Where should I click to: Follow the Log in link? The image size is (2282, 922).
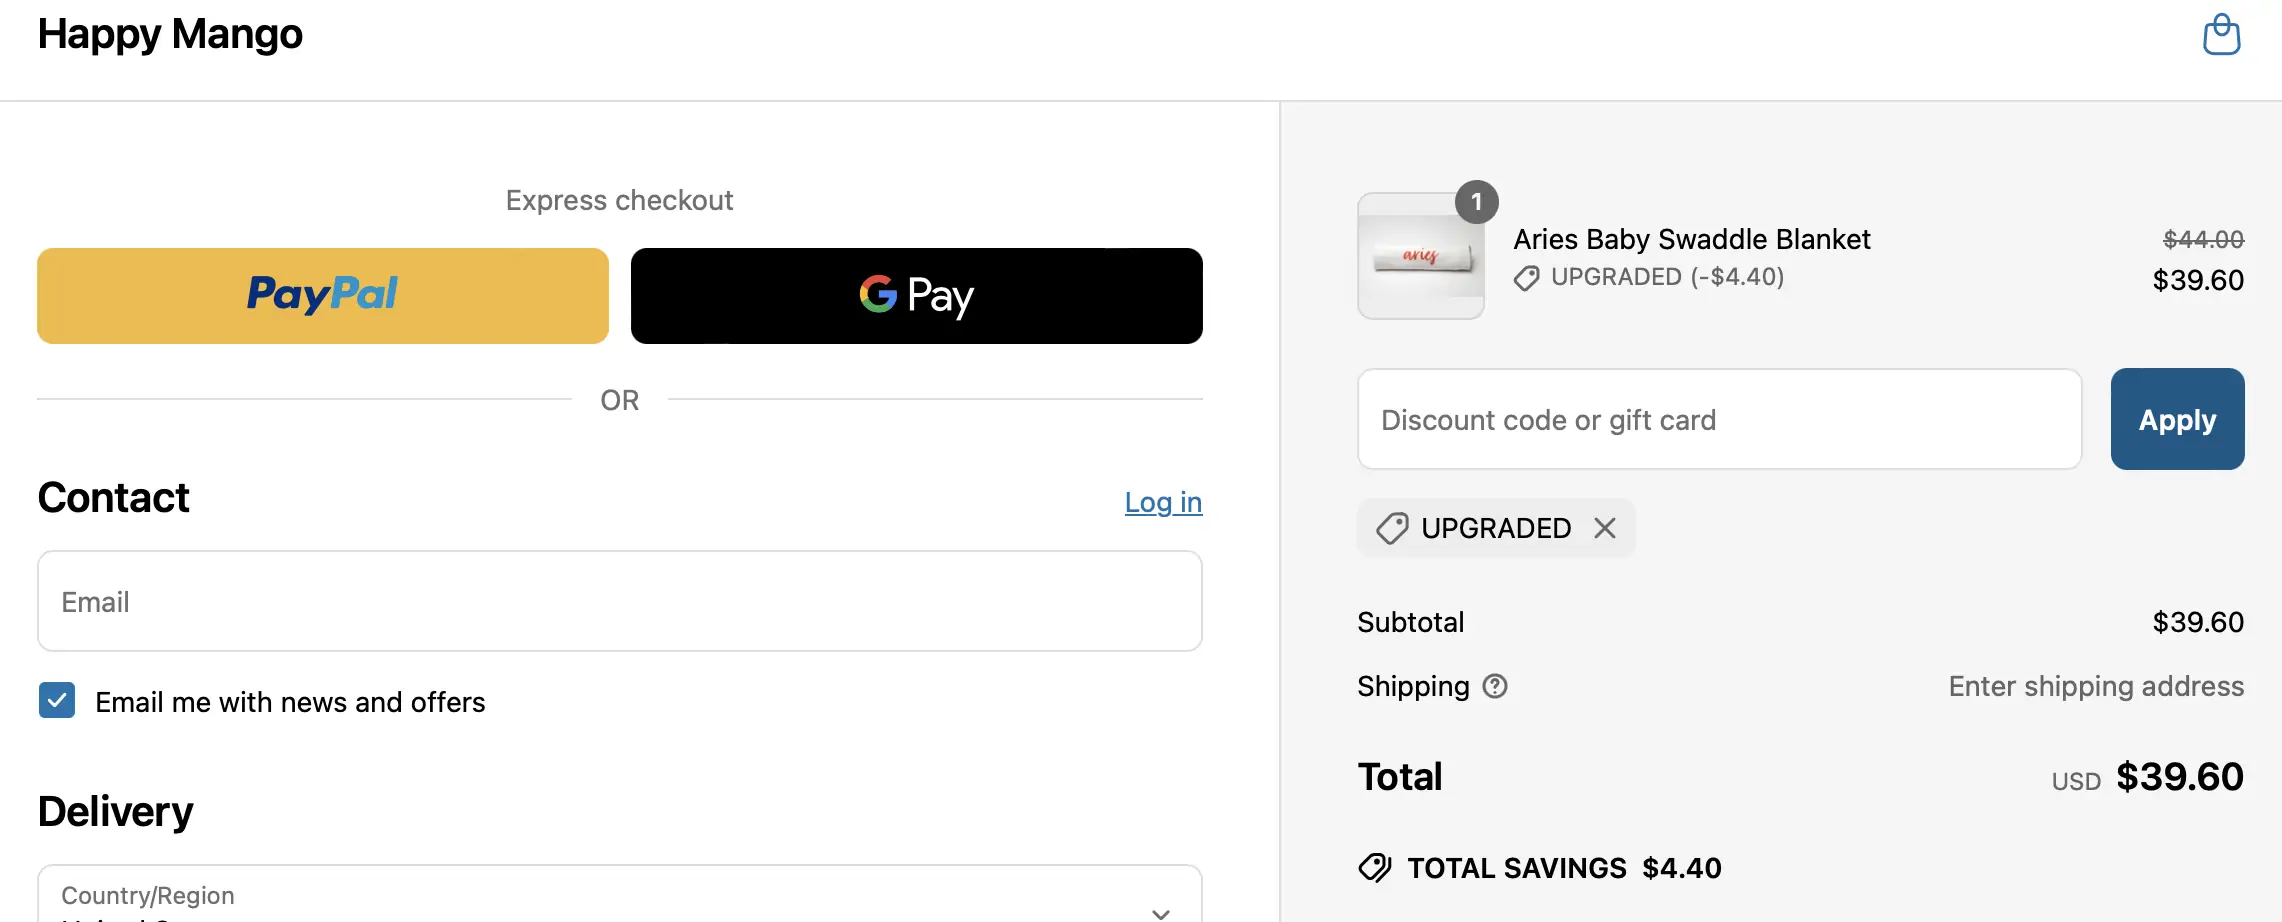click(1163, 502)
